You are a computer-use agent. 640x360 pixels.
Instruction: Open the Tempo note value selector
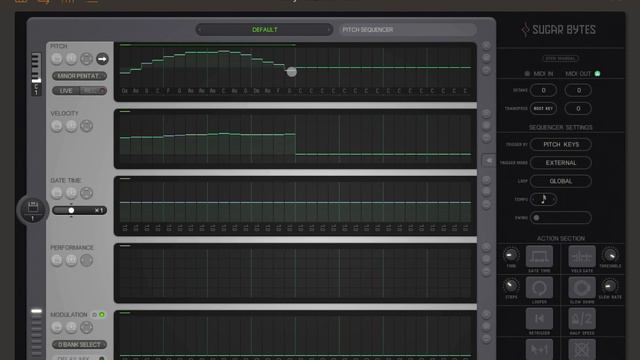pos(544,199)
